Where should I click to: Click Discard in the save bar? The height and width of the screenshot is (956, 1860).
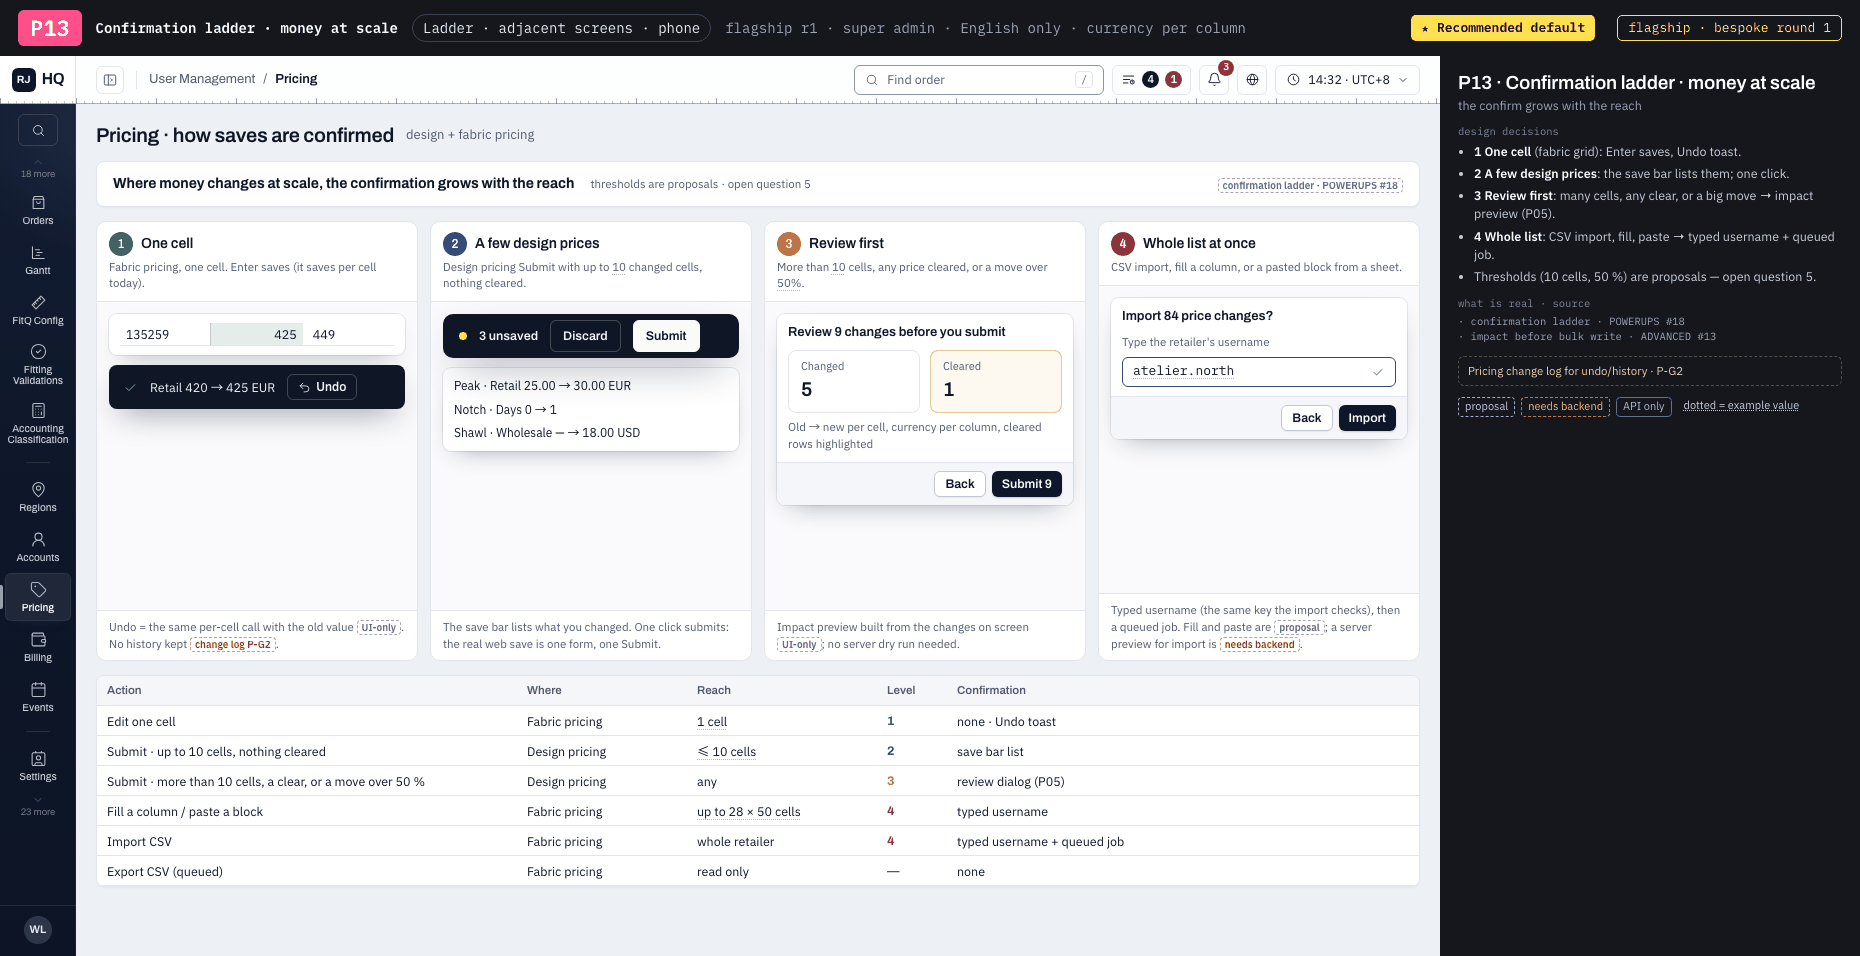click(x=585, y=336)
